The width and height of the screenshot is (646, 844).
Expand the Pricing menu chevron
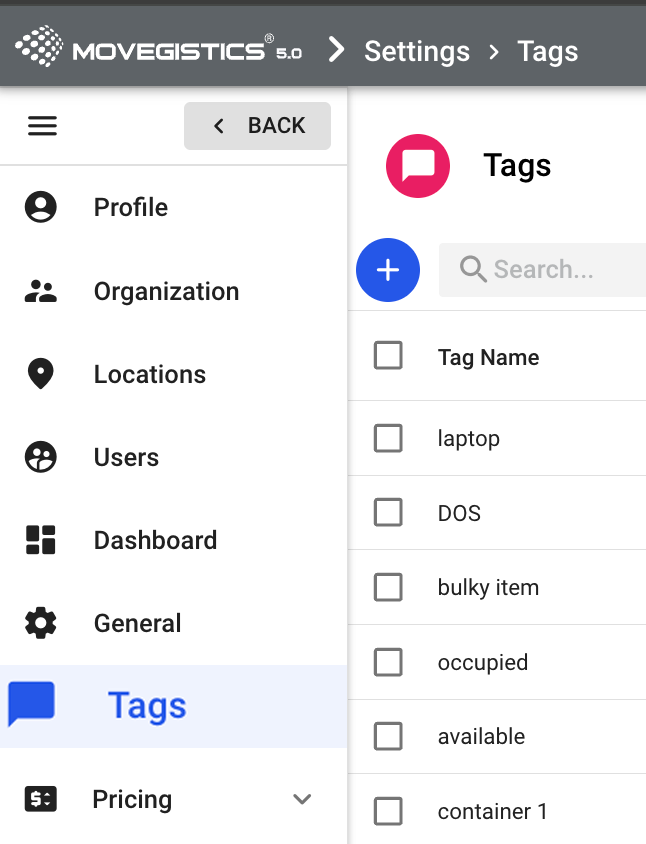(302, 799)
